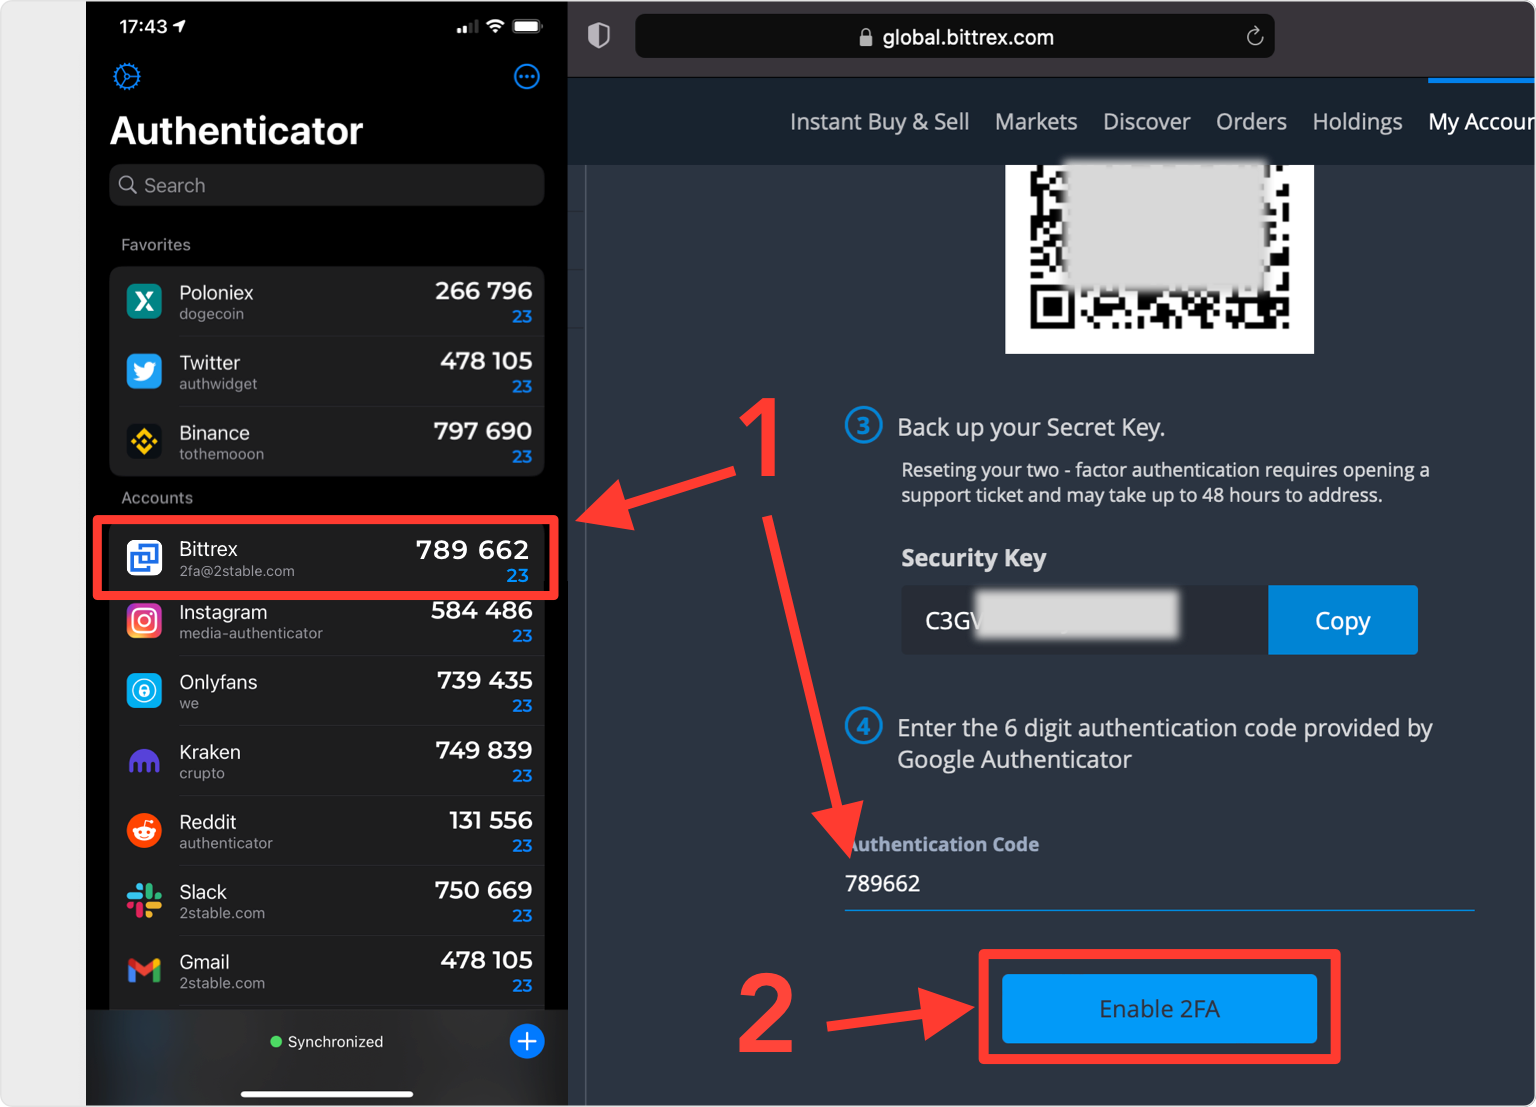The image size is (1536, 1107).
Task: Click the step 4 circle icon
Action: pos(863,726)
